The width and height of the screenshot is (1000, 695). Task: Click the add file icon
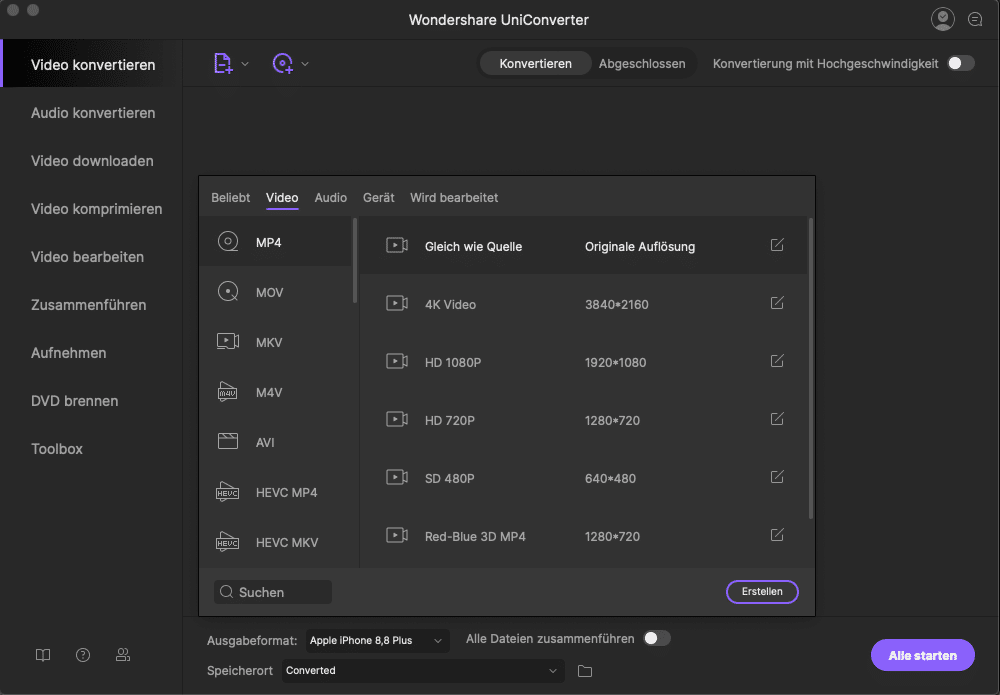point(223,63)
